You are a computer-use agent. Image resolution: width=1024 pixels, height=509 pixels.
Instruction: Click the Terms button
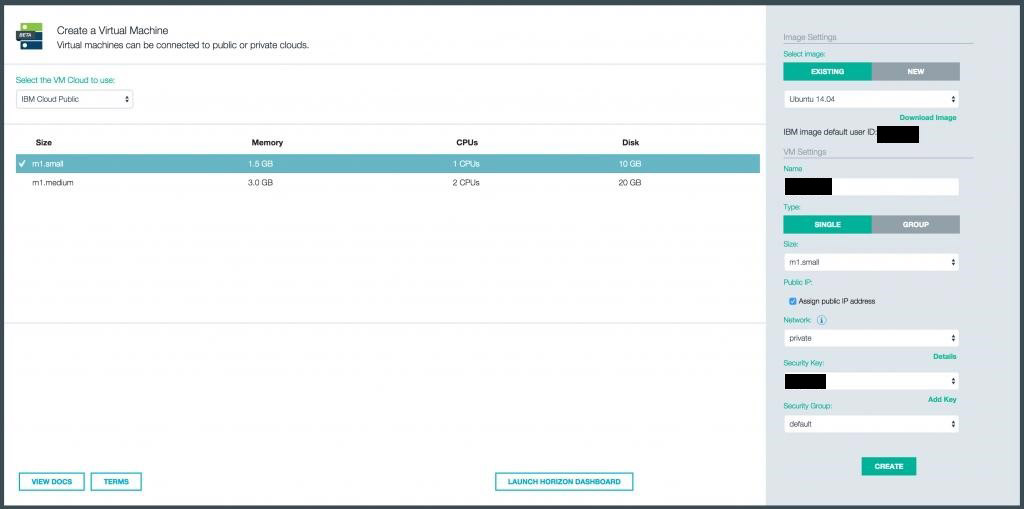[116, 482]
